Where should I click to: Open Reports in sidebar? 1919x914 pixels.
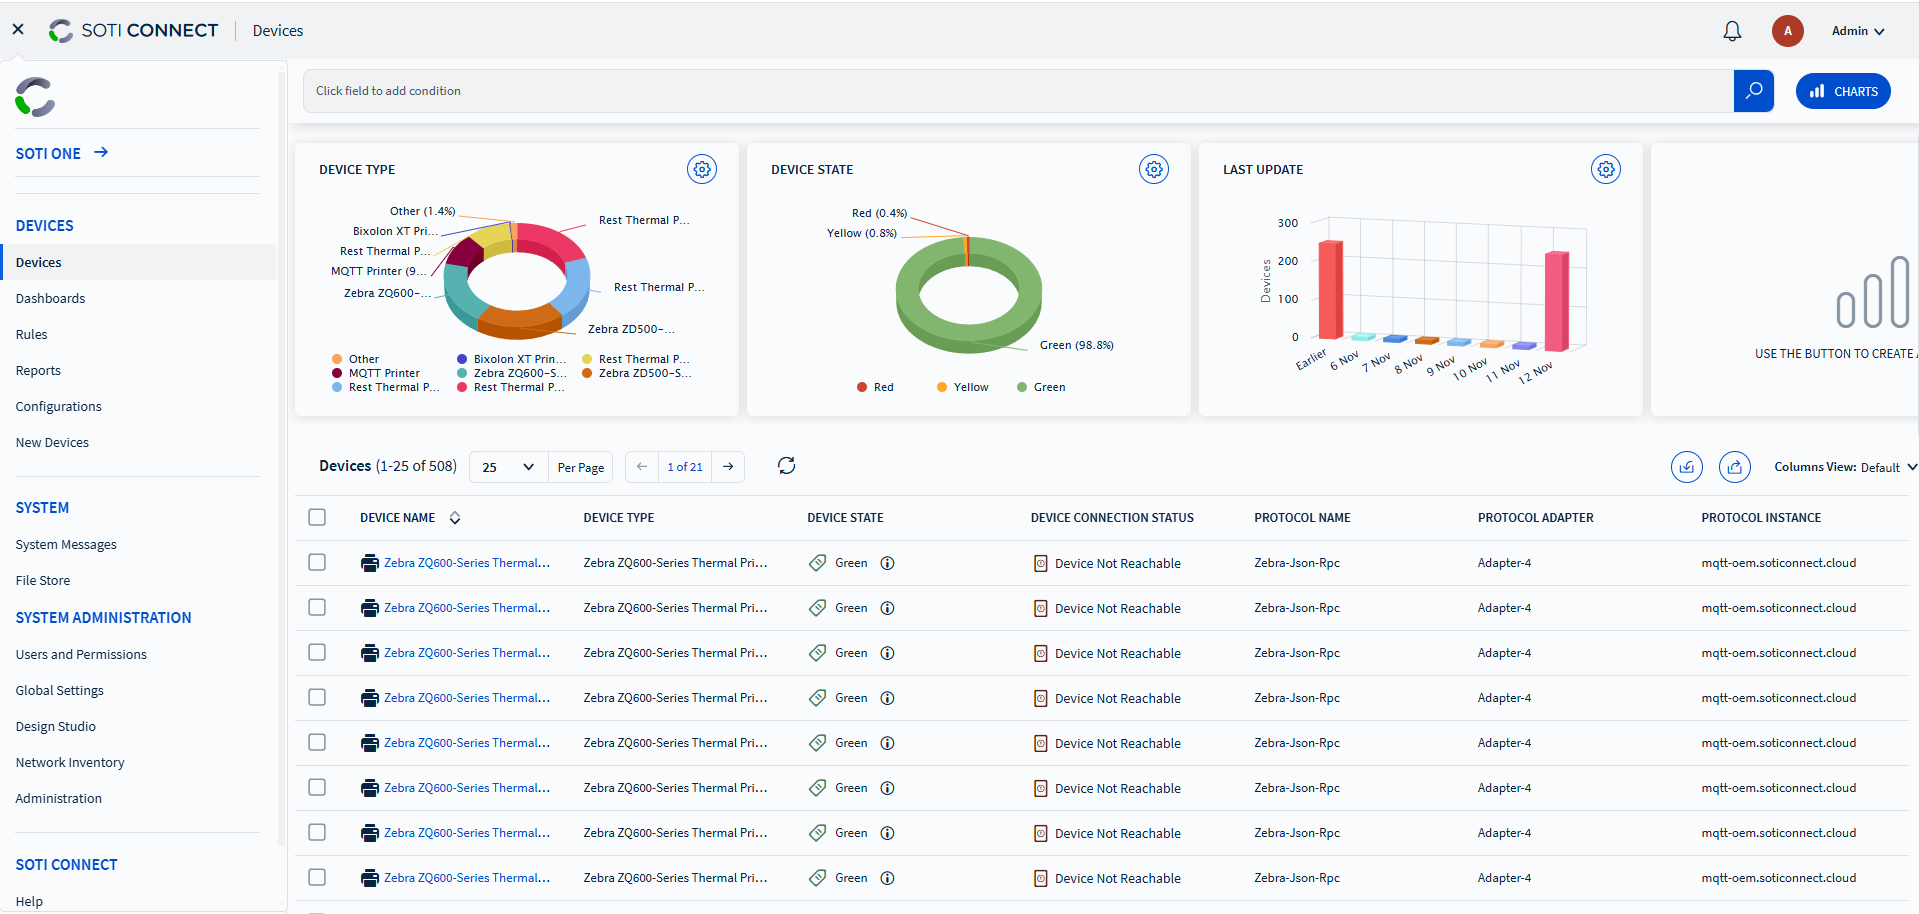[x=38, y=370]
